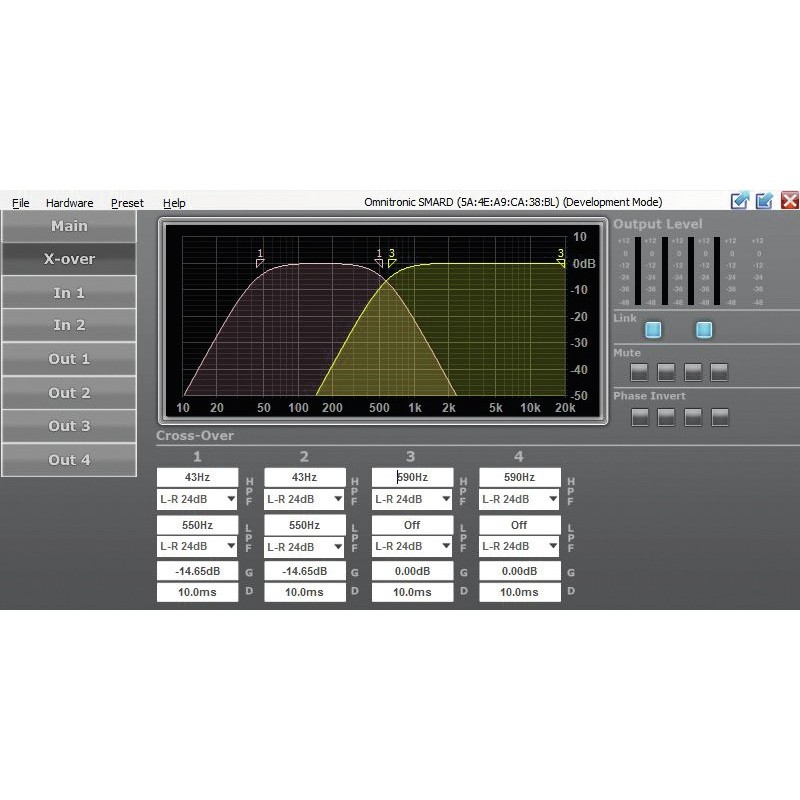
Task: Open channel 4 HPF slope dropdown
Action: tap(519, 499)
